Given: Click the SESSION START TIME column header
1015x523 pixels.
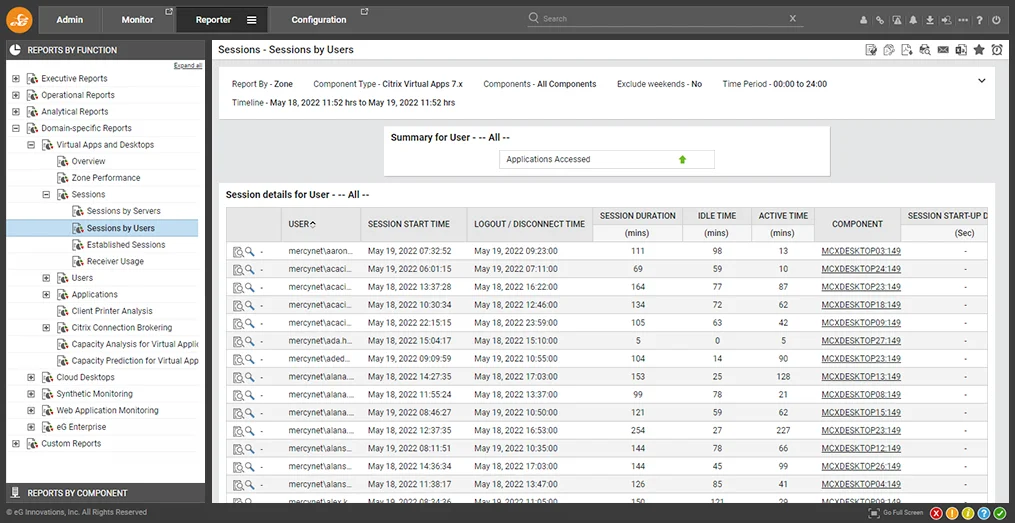Looking at the screenshot, I should pyautogui.click(x=413, y=224).
